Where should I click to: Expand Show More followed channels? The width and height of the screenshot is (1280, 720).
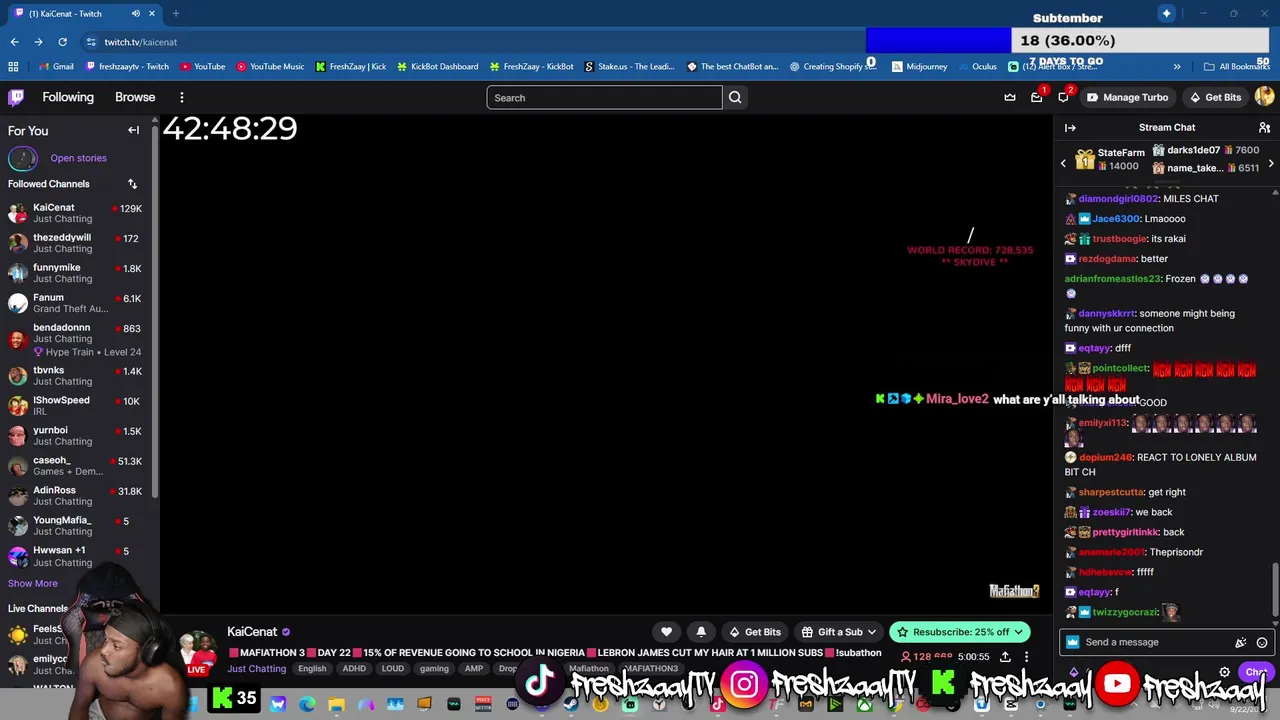click(32, 583)
